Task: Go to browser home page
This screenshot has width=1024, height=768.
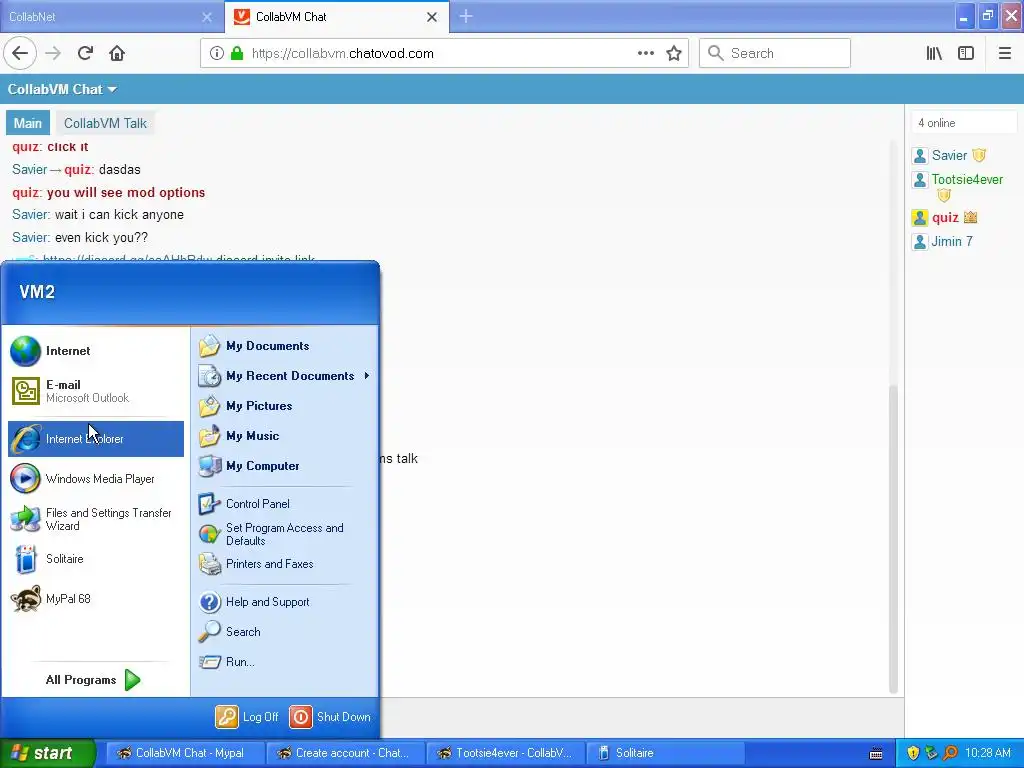Action: pos(117,53)
